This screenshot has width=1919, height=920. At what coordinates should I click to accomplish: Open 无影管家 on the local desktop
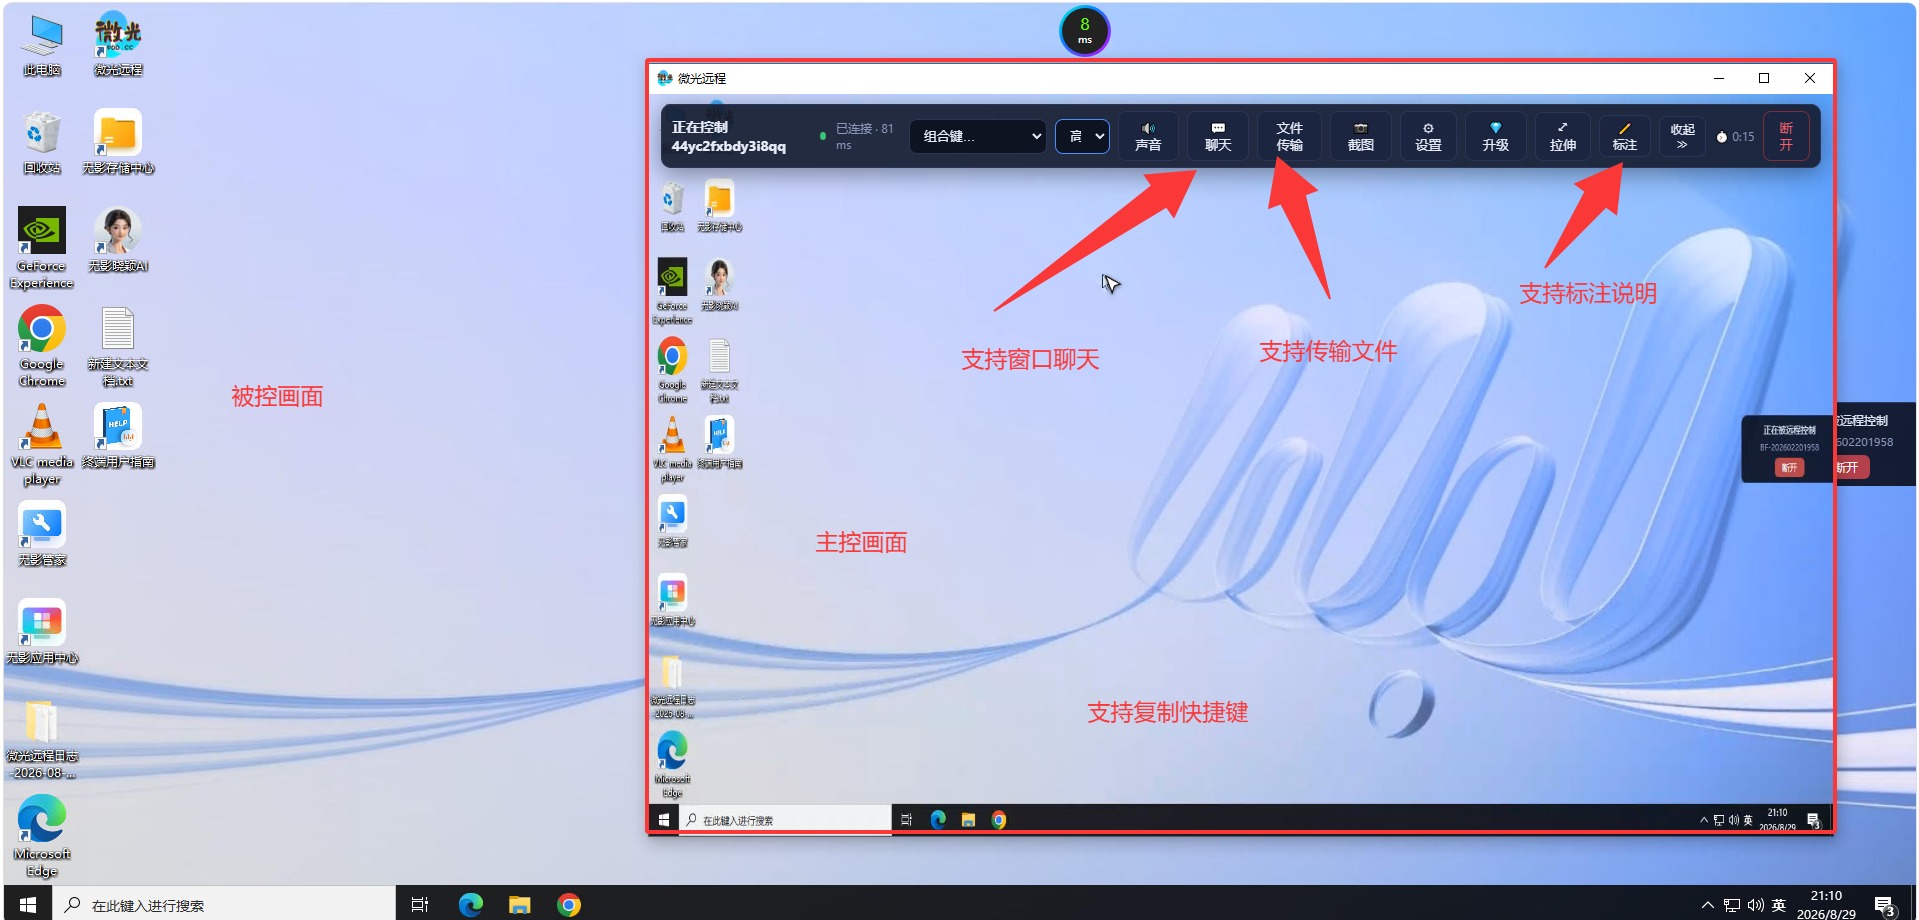click(x=42, y=535)
